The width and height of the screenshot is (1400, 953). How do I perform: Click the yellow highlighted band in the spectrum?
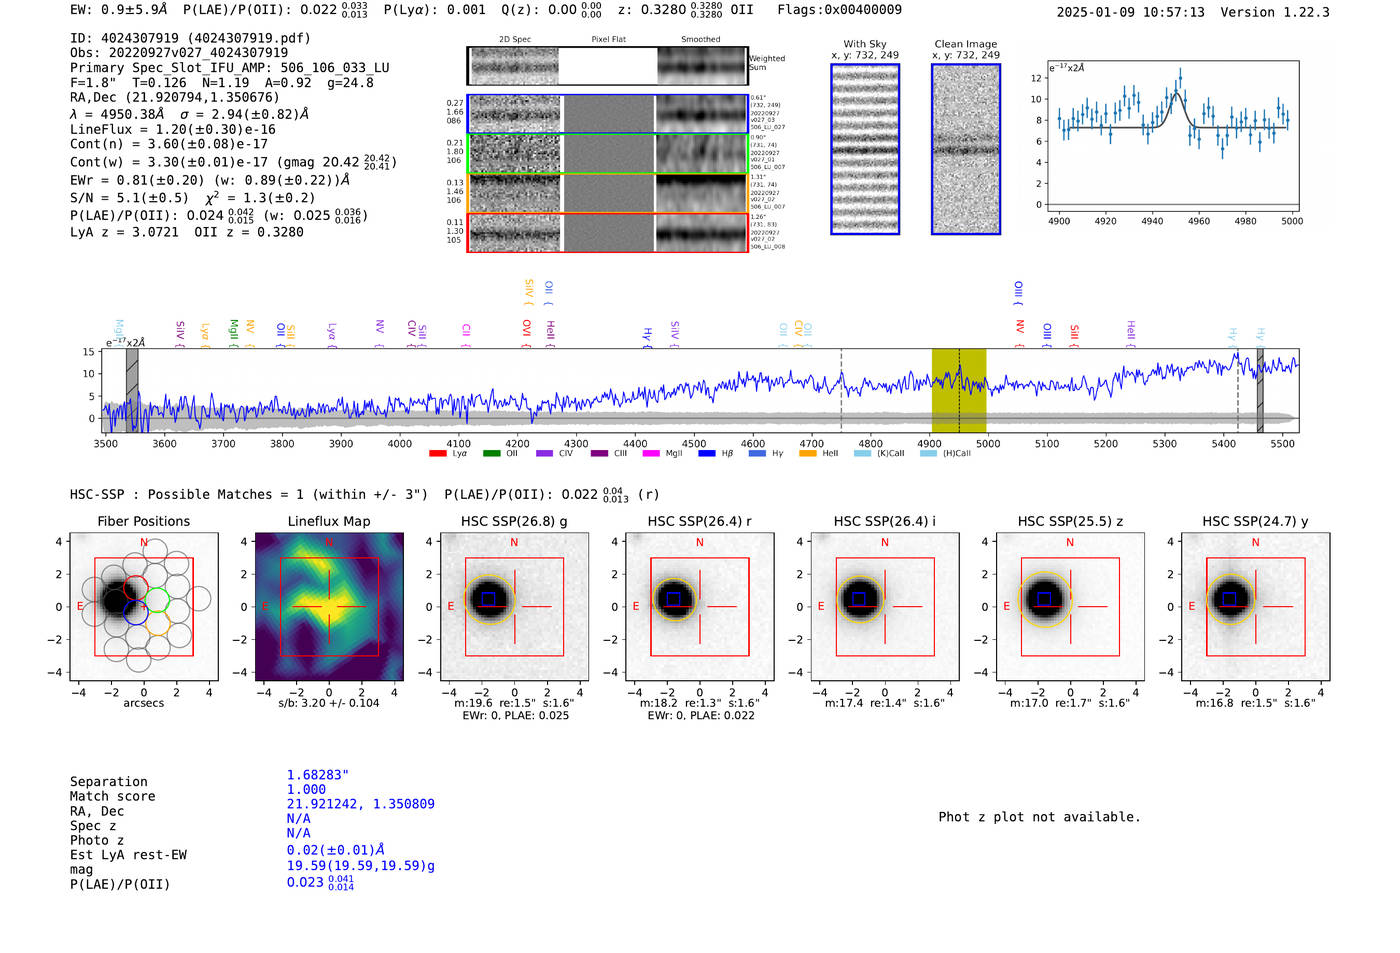tap(959, 390)
